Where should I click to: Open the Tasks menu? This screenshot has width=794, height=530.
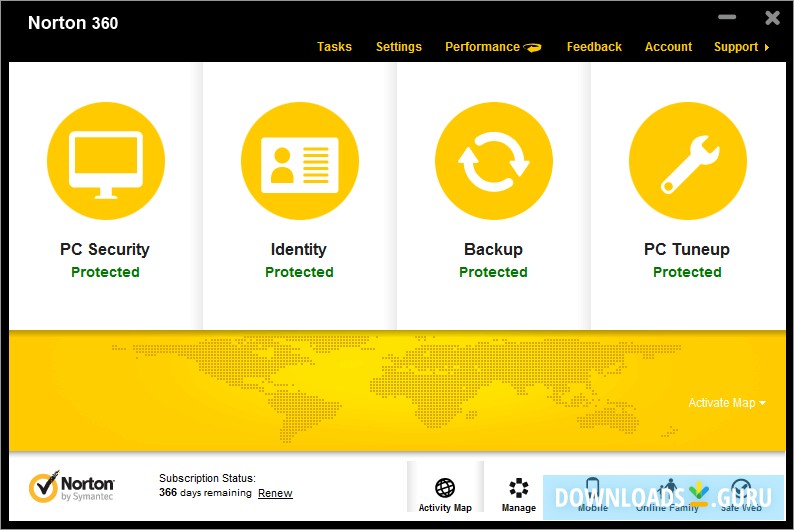pyautogui.click(x=334, y=47)
